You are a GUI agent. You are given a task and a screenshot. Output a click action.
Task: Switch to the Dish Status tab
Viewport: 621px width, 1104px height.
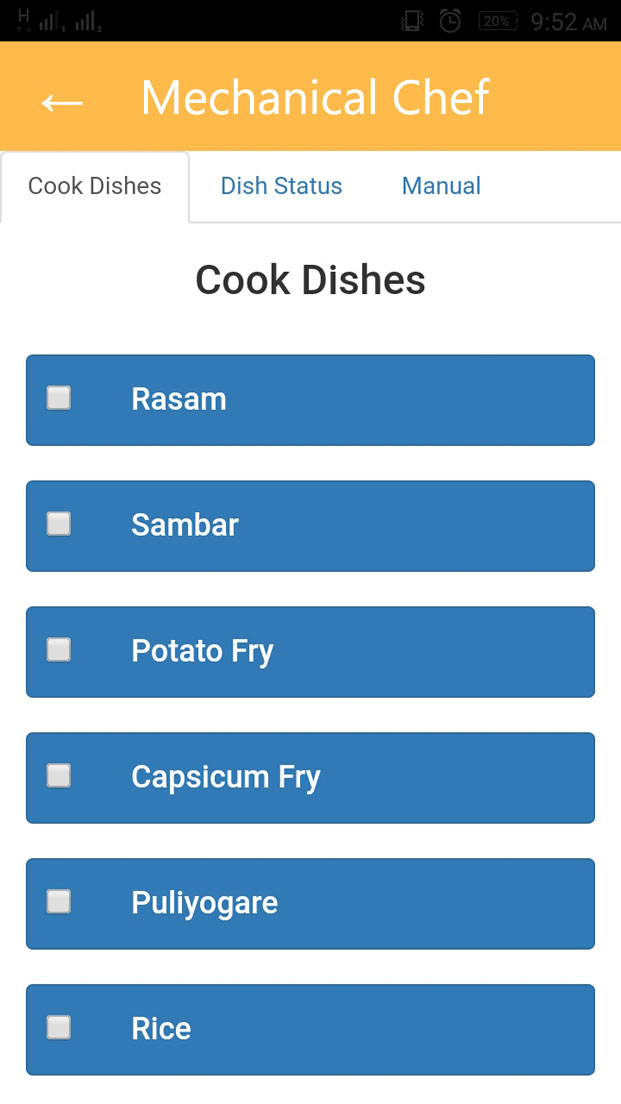pyautogui.click(x=281, y=186)
